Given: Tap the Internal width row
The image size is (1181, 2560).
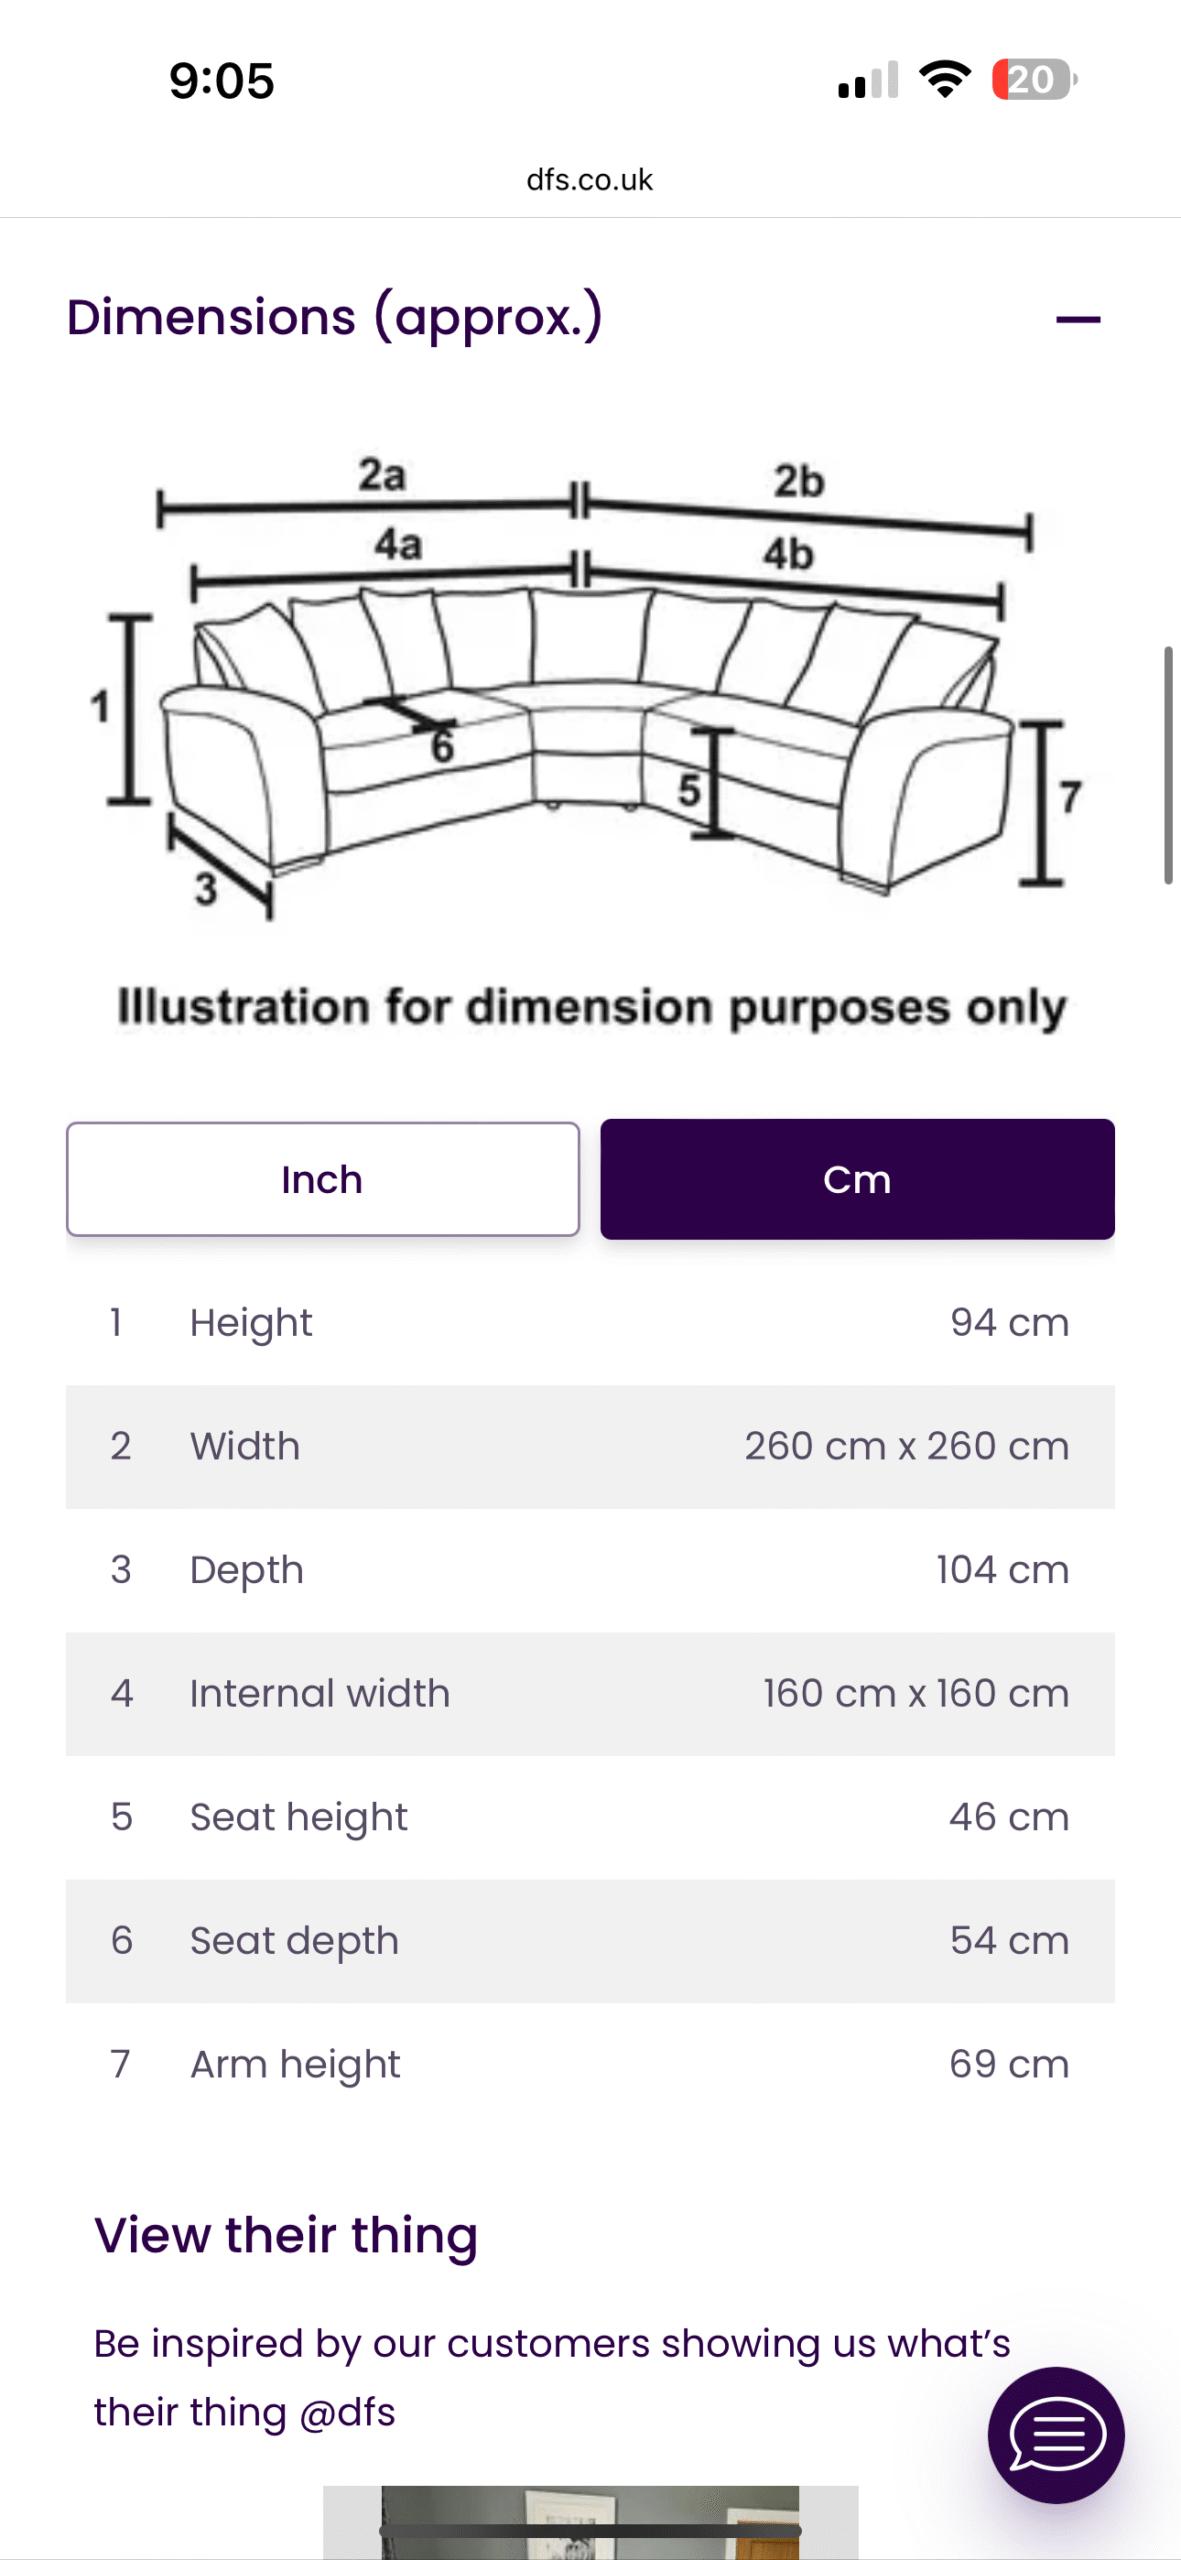Looking at the screenshot, I should [590, 1693].
